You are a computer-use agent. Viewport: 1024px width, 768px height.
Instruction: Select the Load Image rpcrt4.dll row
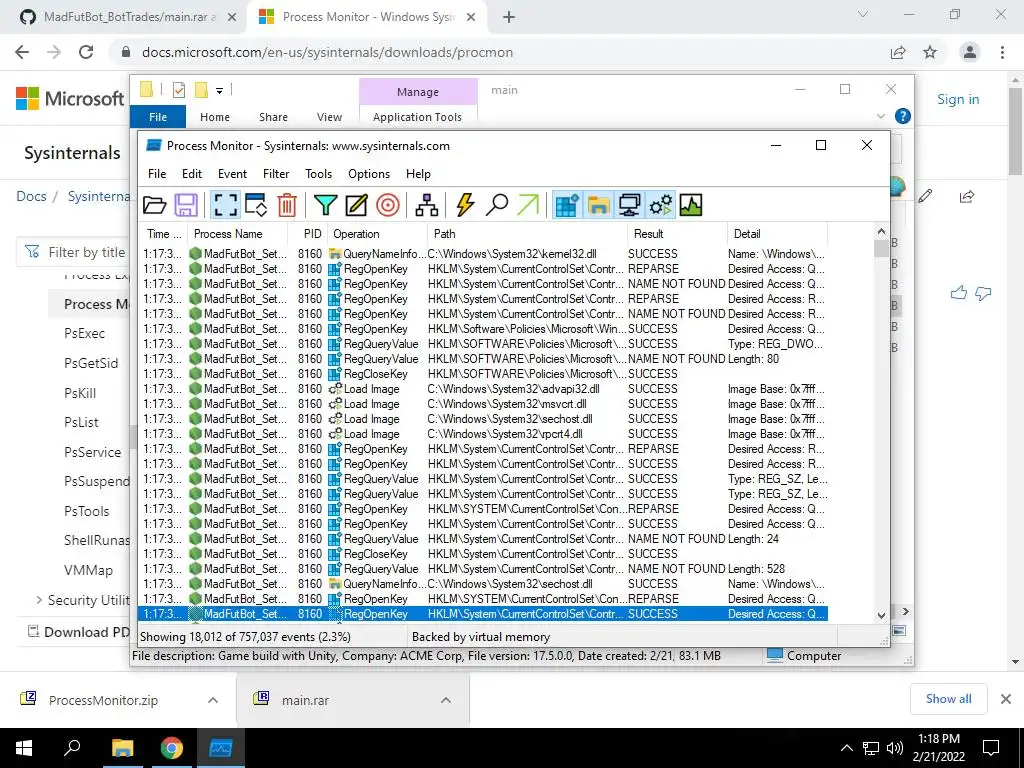483,434
